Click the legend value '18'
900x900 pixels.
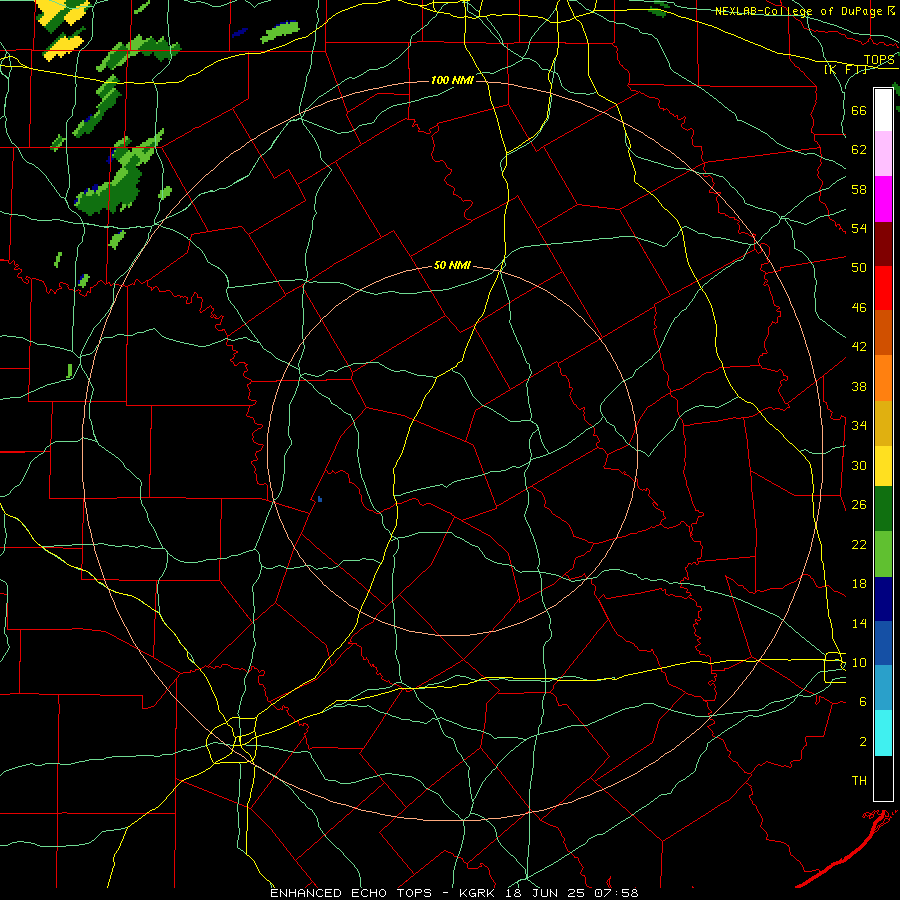click(x=859, y=584)
